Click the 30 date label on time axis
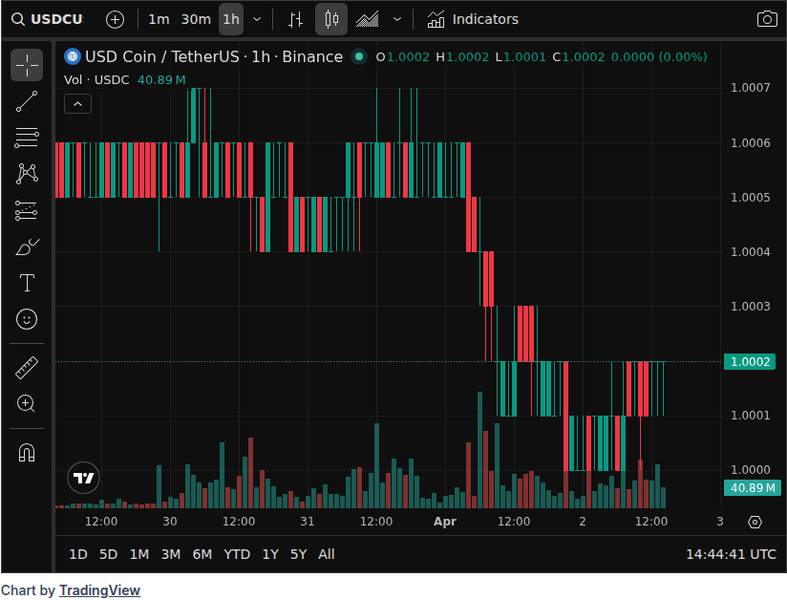 tap(170, 522)
